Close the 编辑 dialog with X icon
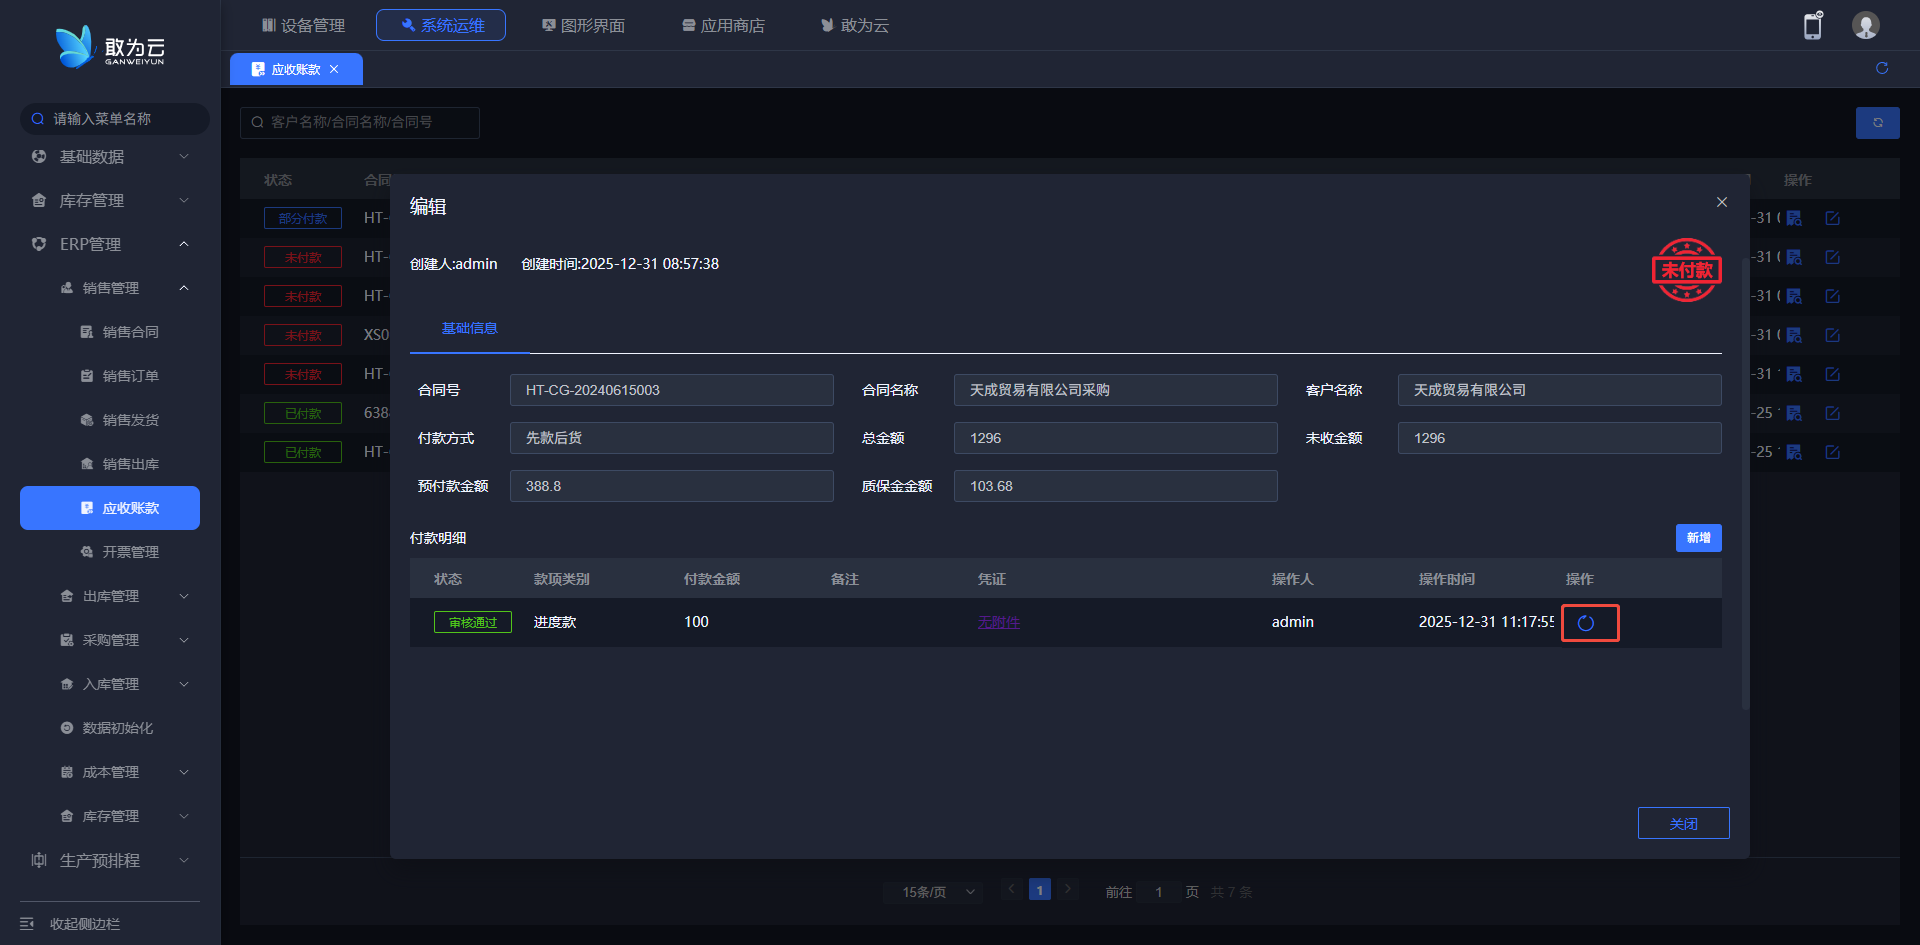This screenshot has width=1920, height=945. 1721,202
